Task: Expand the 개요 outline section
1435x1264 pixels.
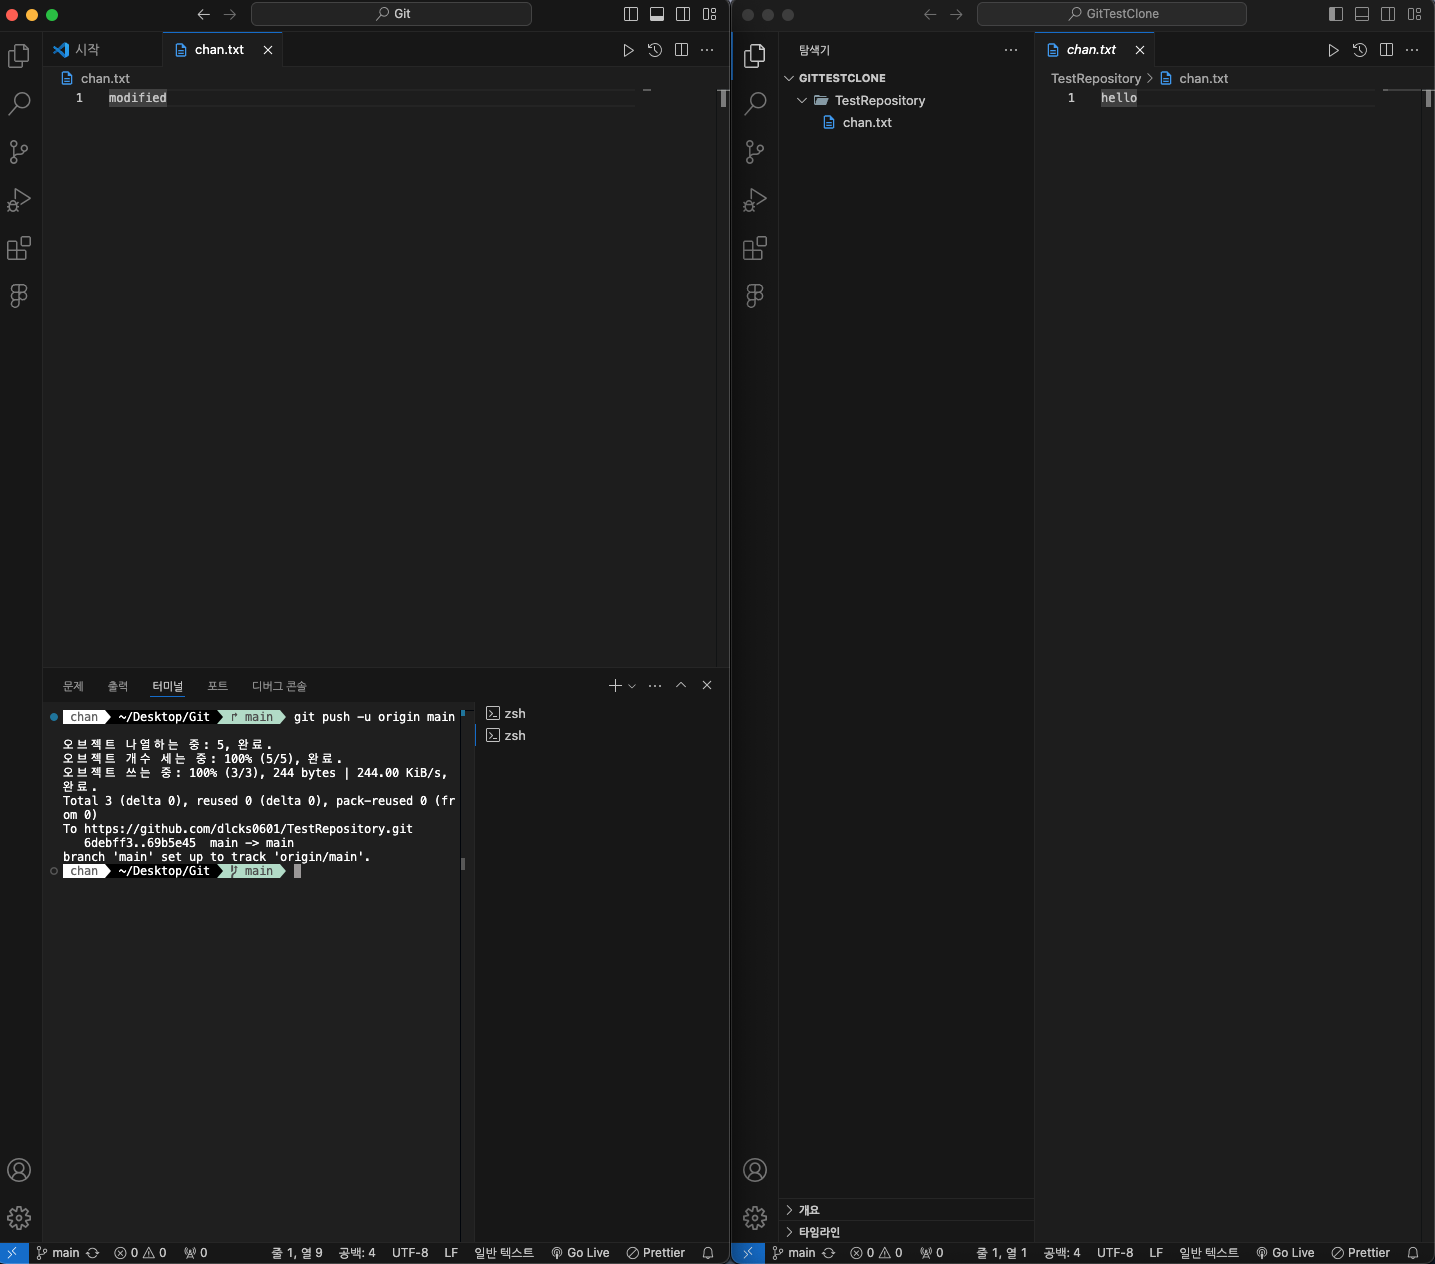Action: click(x=906, y=1210)
